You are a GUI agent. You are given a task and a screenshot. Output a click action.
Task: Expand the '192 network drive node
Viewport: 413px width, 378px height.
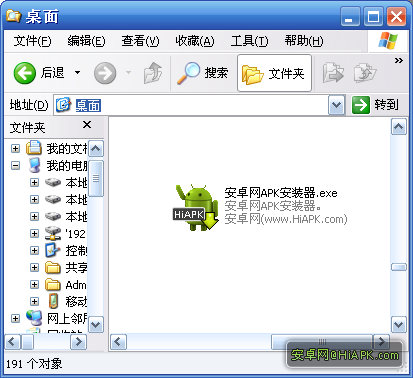tap(34, 233)
